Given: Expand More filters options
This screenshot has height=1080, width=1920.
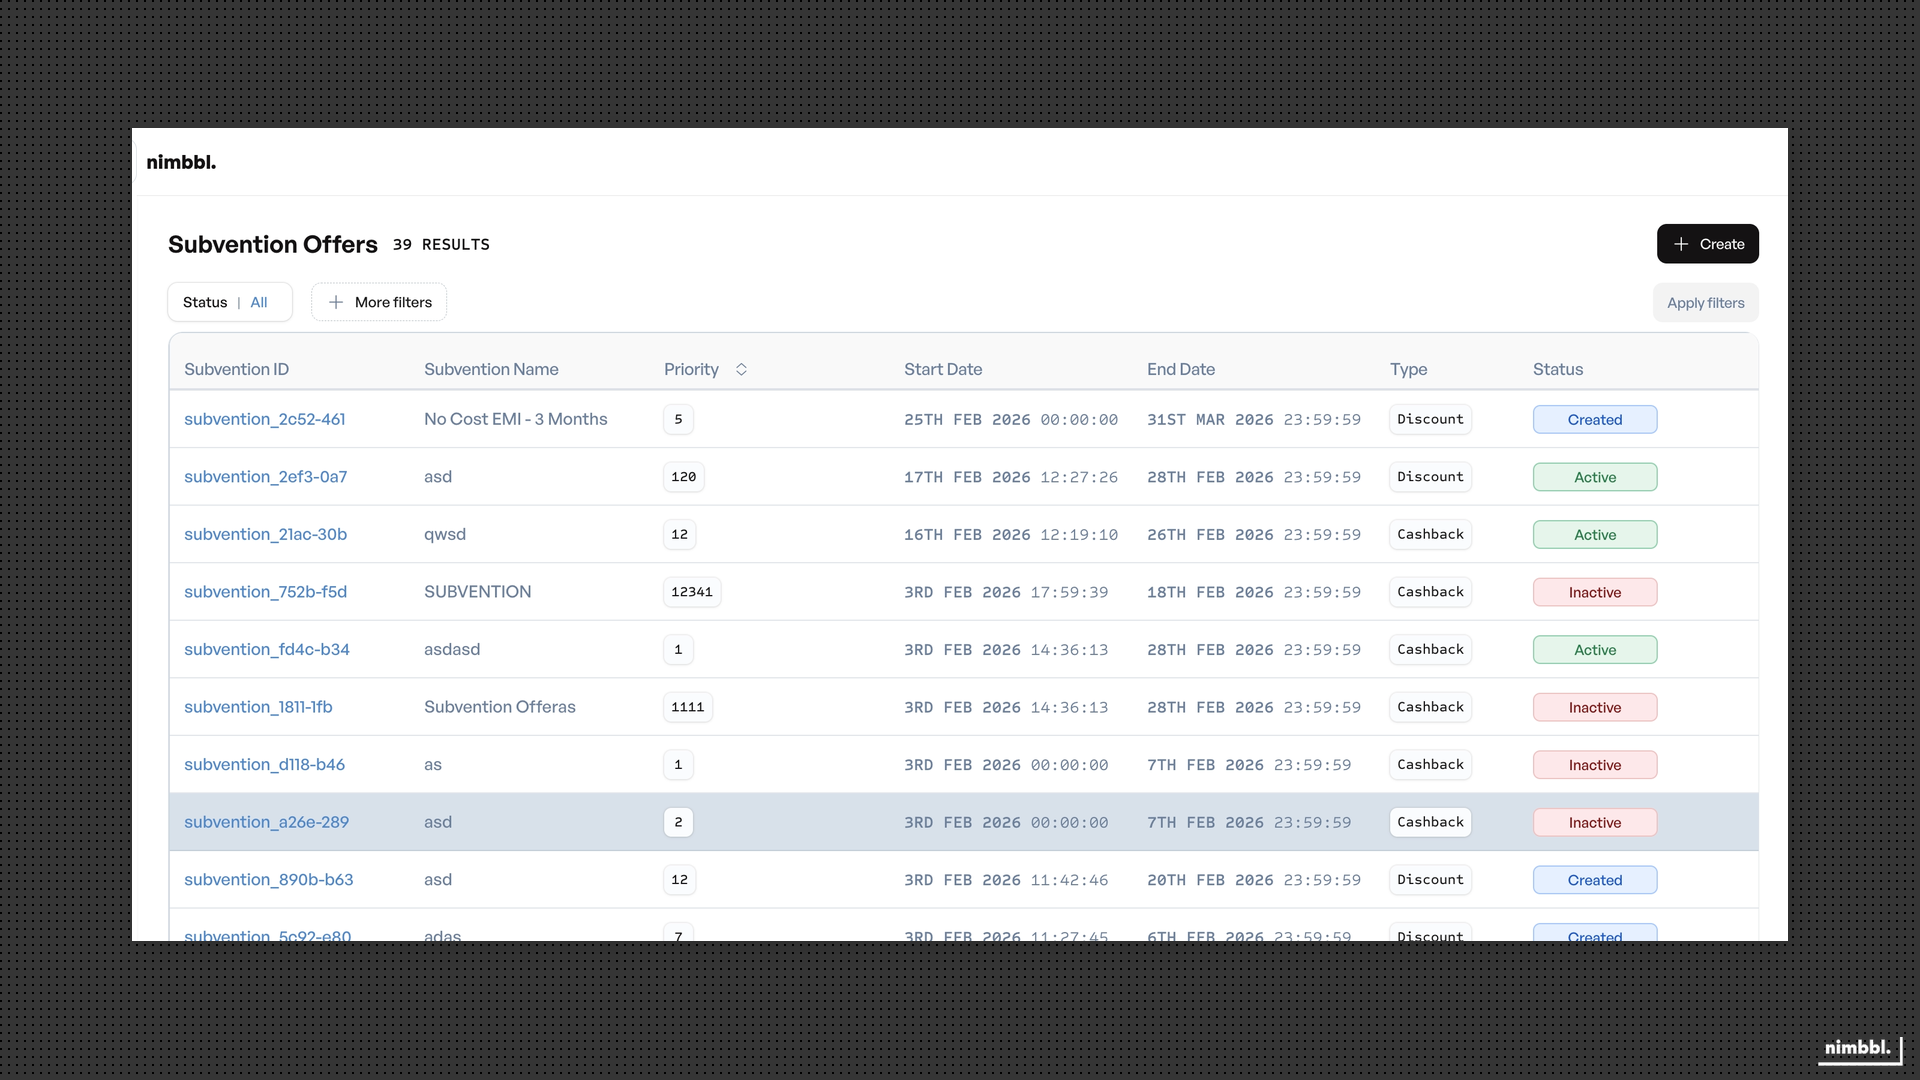Looking at the screenshot, I should click(379, 302).
